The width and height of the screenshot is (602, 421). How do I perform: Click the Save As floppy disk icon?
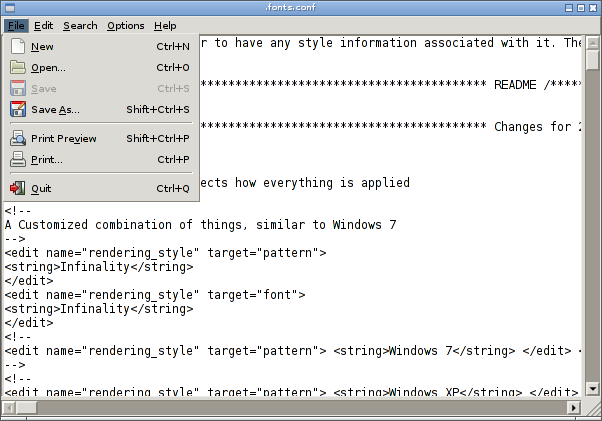click(18, 109)
